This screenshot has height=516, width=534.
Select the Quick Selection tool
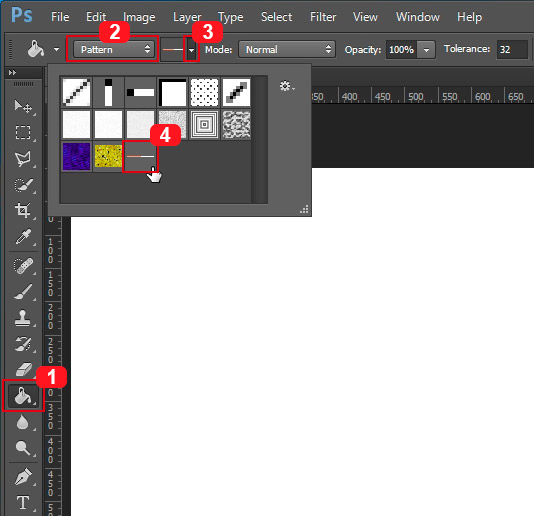pos(23,185)
